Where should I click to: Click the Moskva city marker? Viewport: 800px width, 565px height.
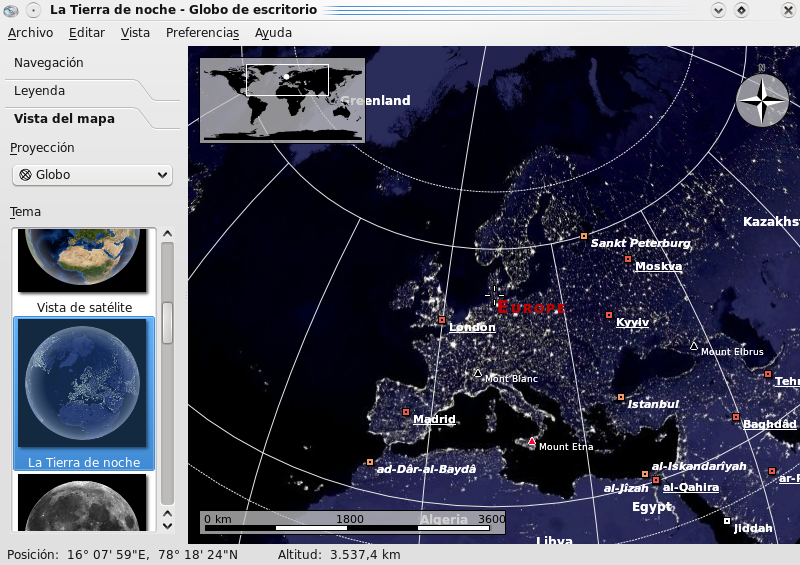point(628,259)
